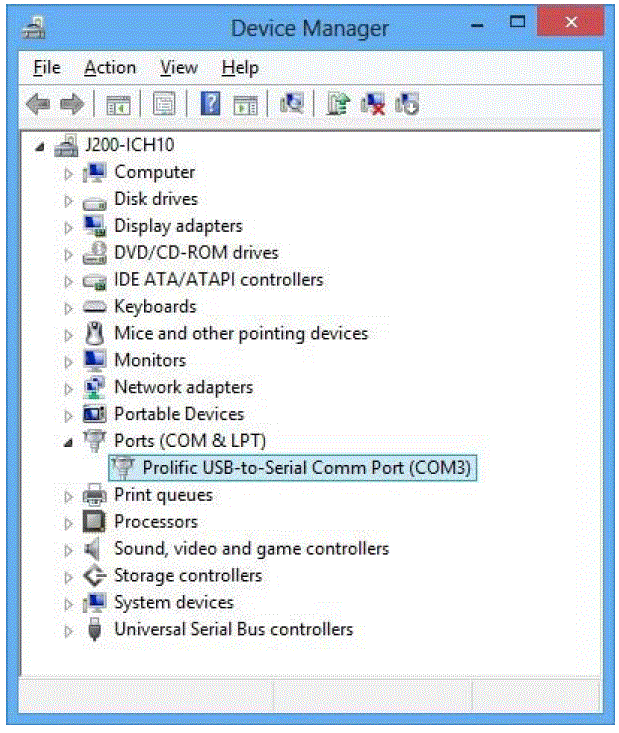The image size is (619, 733).
Task: Open the File menu
Action: point(47,68)
